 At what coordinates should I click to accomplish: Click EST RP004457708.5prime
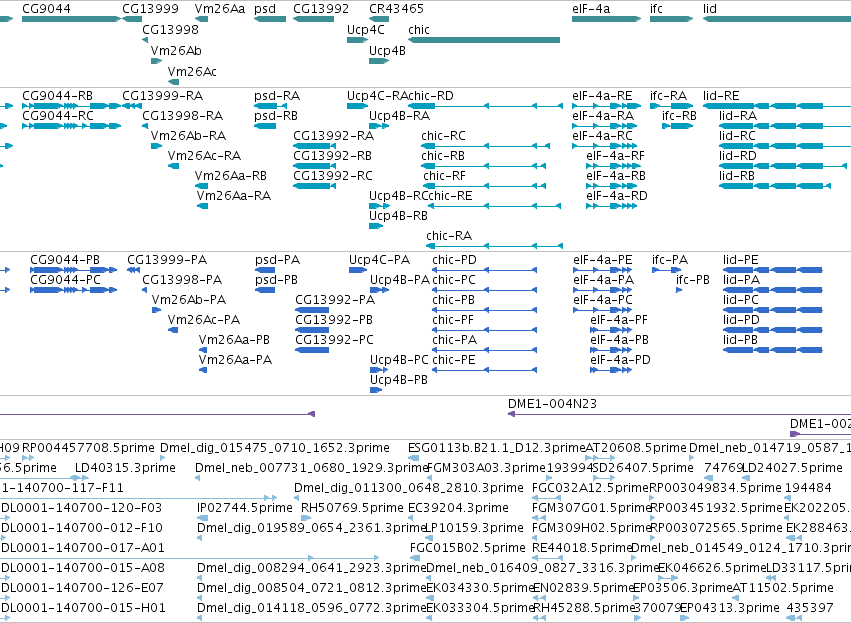click(x=88, y=448)
